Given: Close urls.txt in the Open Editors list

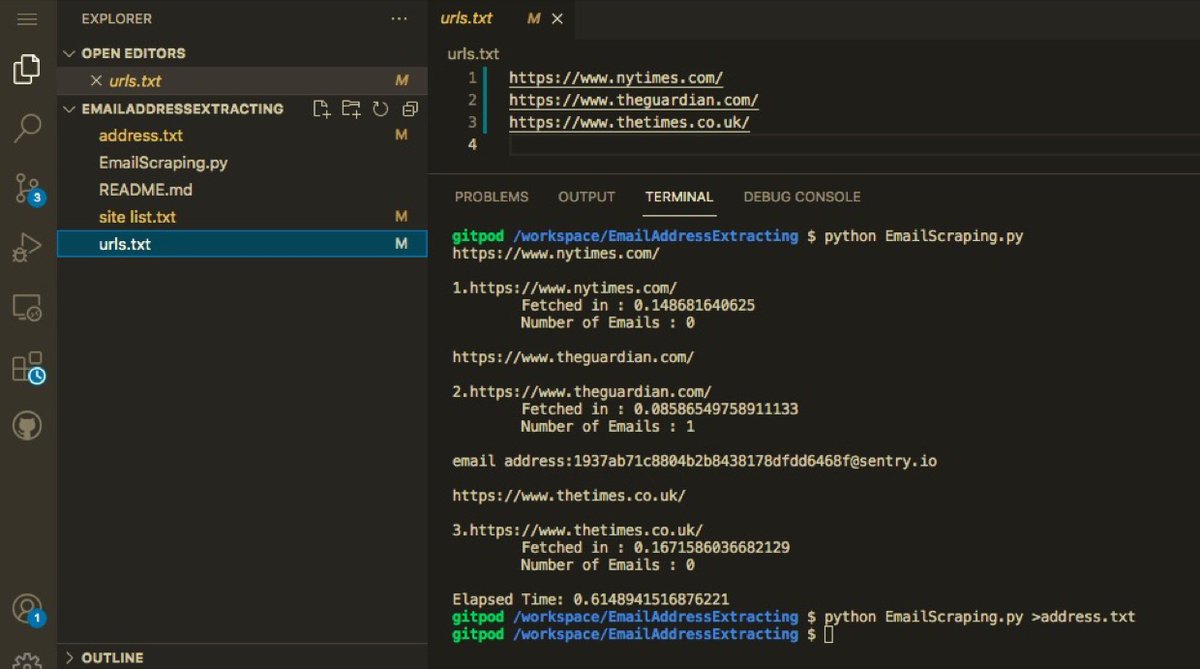Looking at the screenshot, I should (x=96, y=81).
